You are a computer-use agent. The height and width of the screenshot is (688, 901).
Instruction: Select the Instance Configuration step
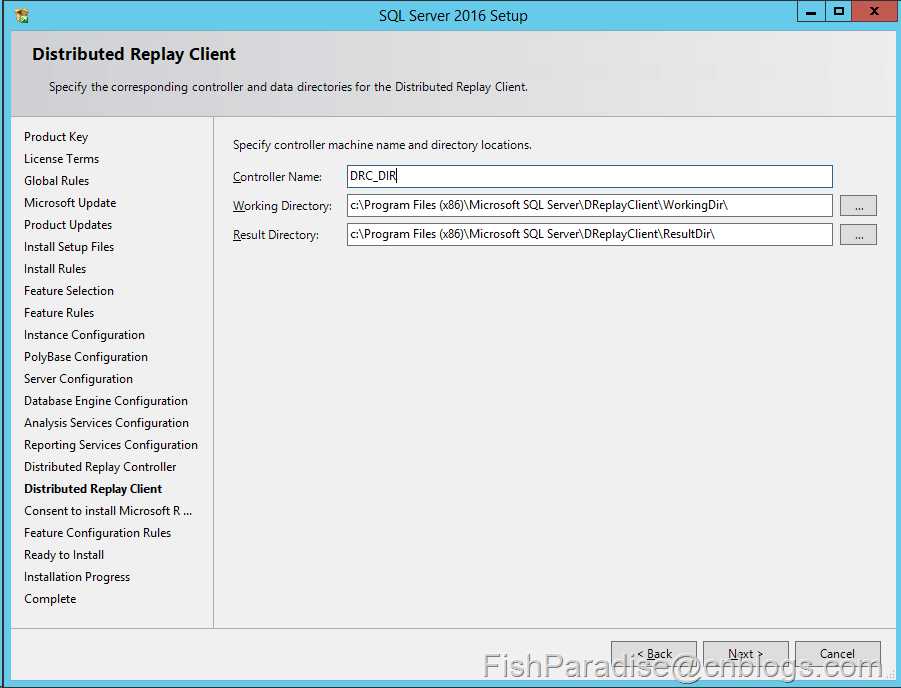(x=84, y=335)
